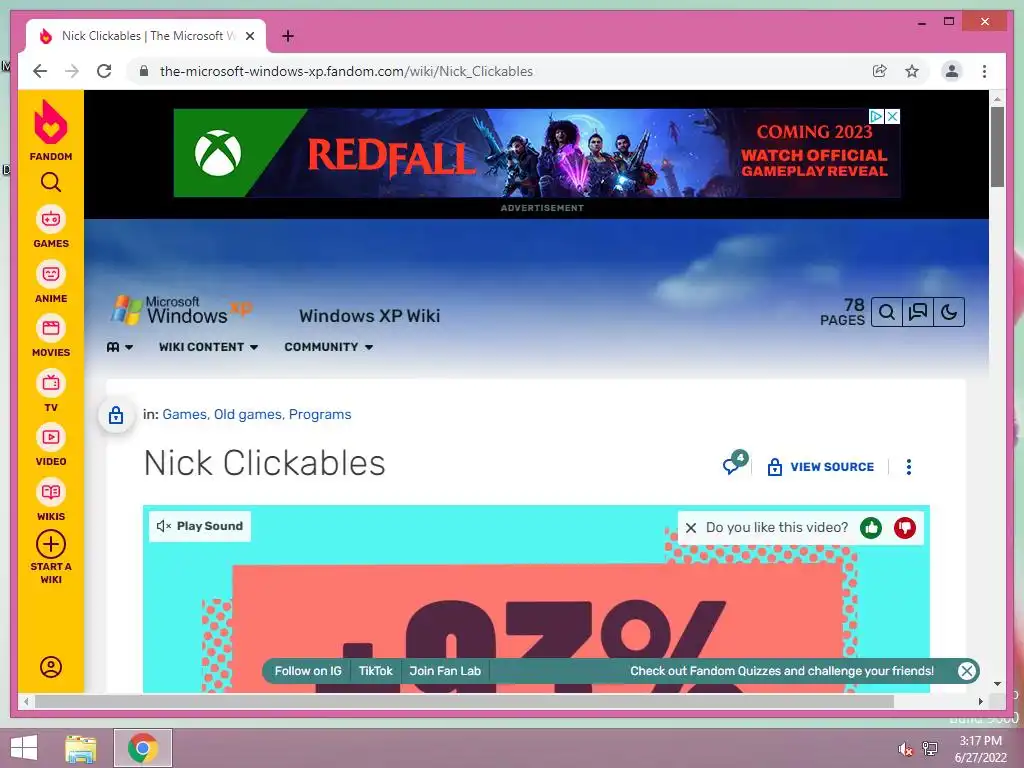The width and height of the screenshot is (1024, 768).
Task: Click thumbs up on the video
Action: pos(871,528)
